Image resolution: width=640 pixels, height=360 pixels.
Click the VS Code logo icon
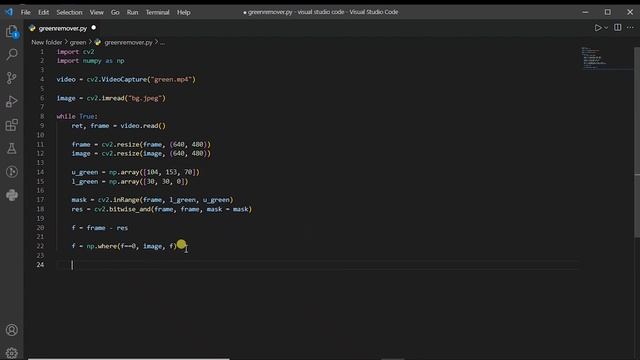pos(9,12)
